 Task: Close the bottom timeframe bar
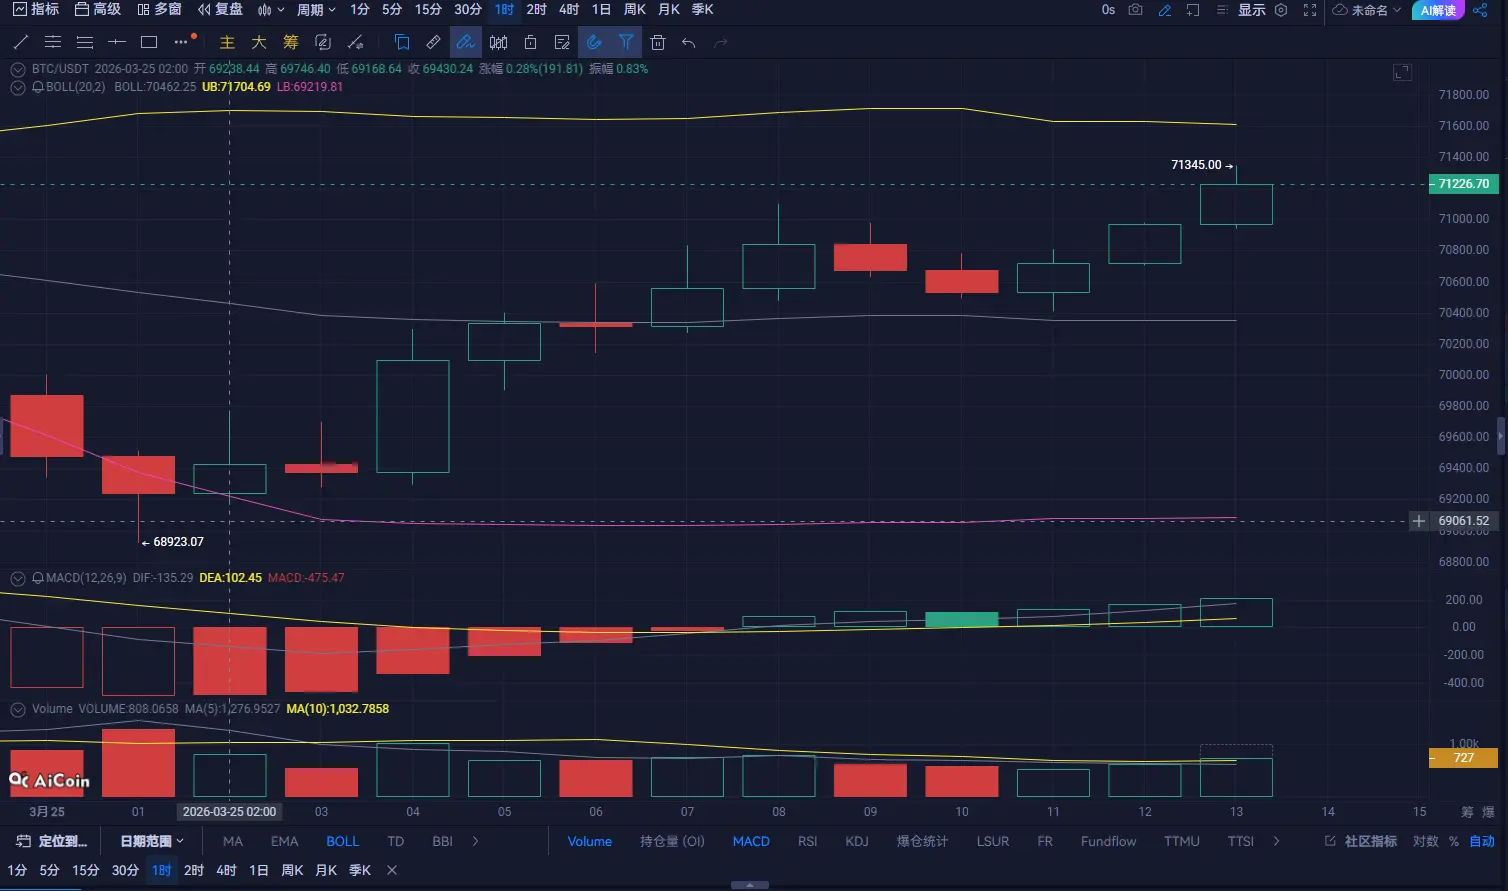click(392, 870)
